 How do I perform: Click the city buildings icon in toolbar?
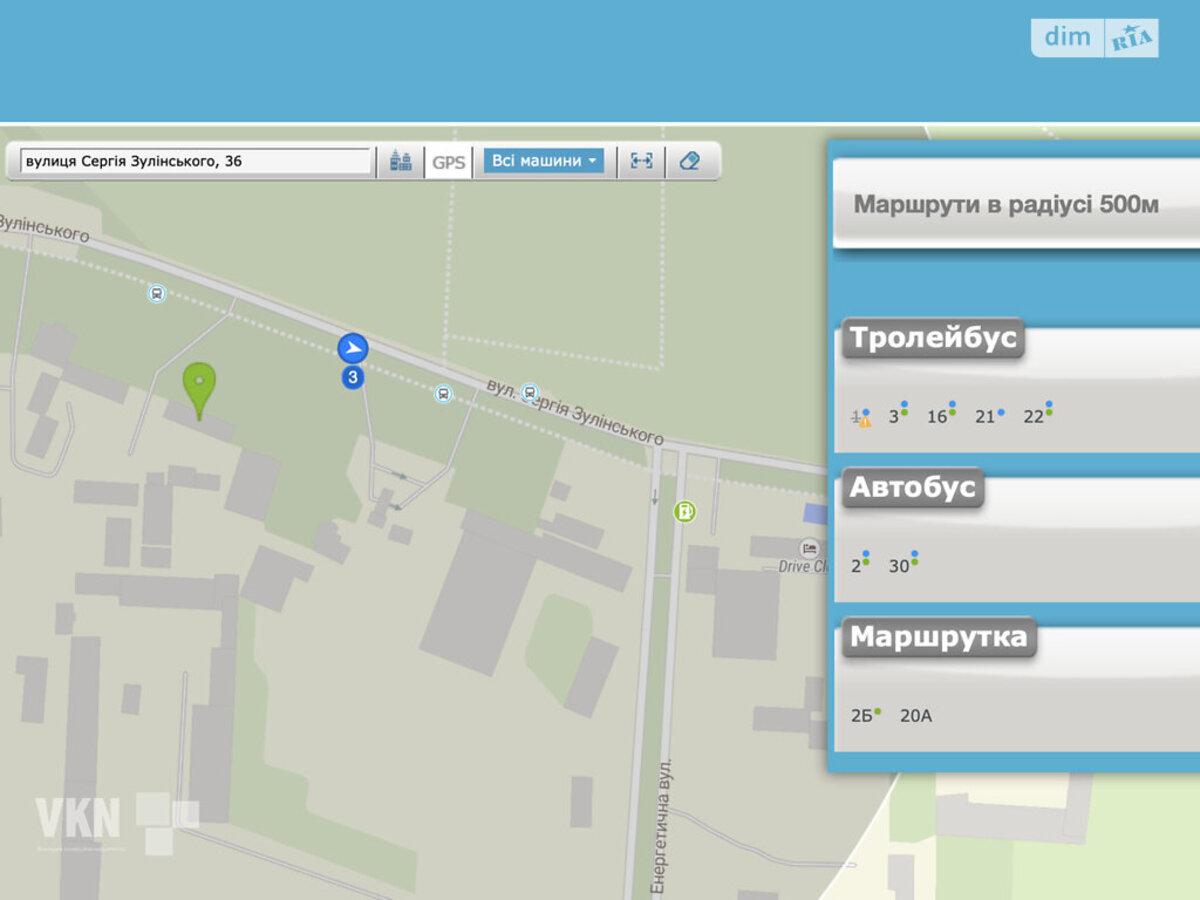(x=400, y=161)
